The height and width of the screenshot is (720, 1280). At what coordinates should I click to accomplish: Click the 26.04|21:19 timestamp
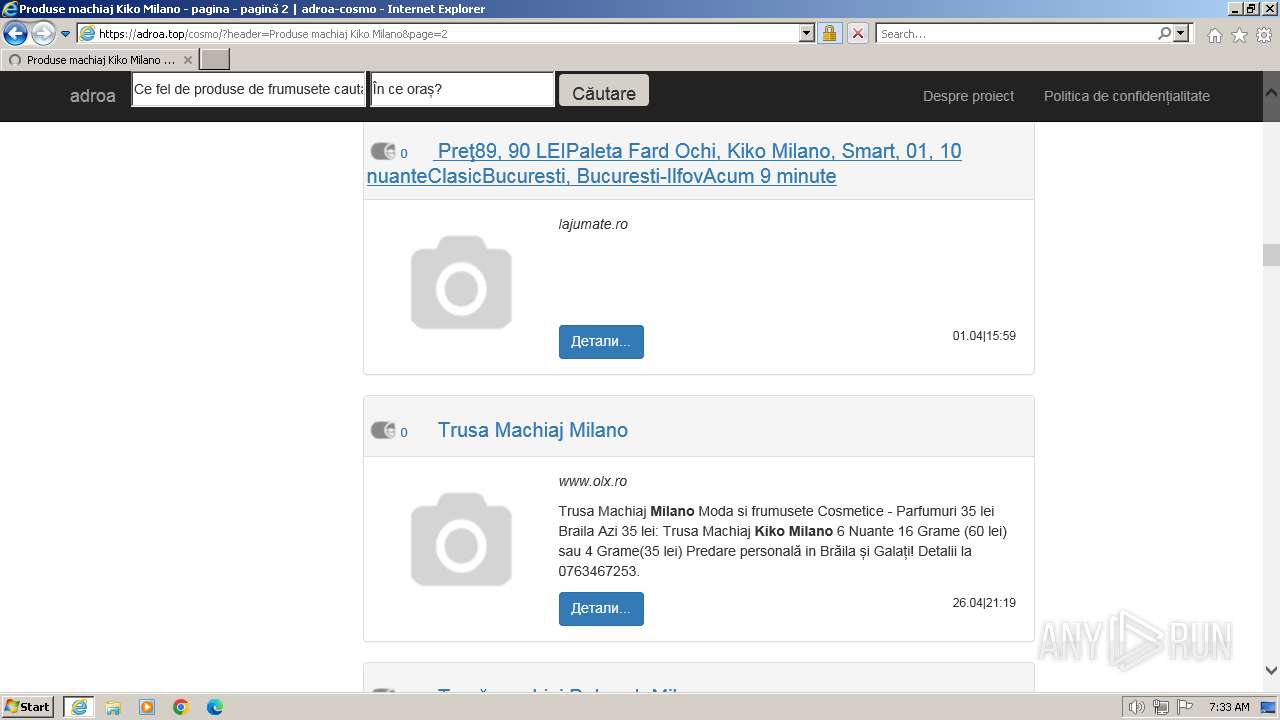coord(984,603)
